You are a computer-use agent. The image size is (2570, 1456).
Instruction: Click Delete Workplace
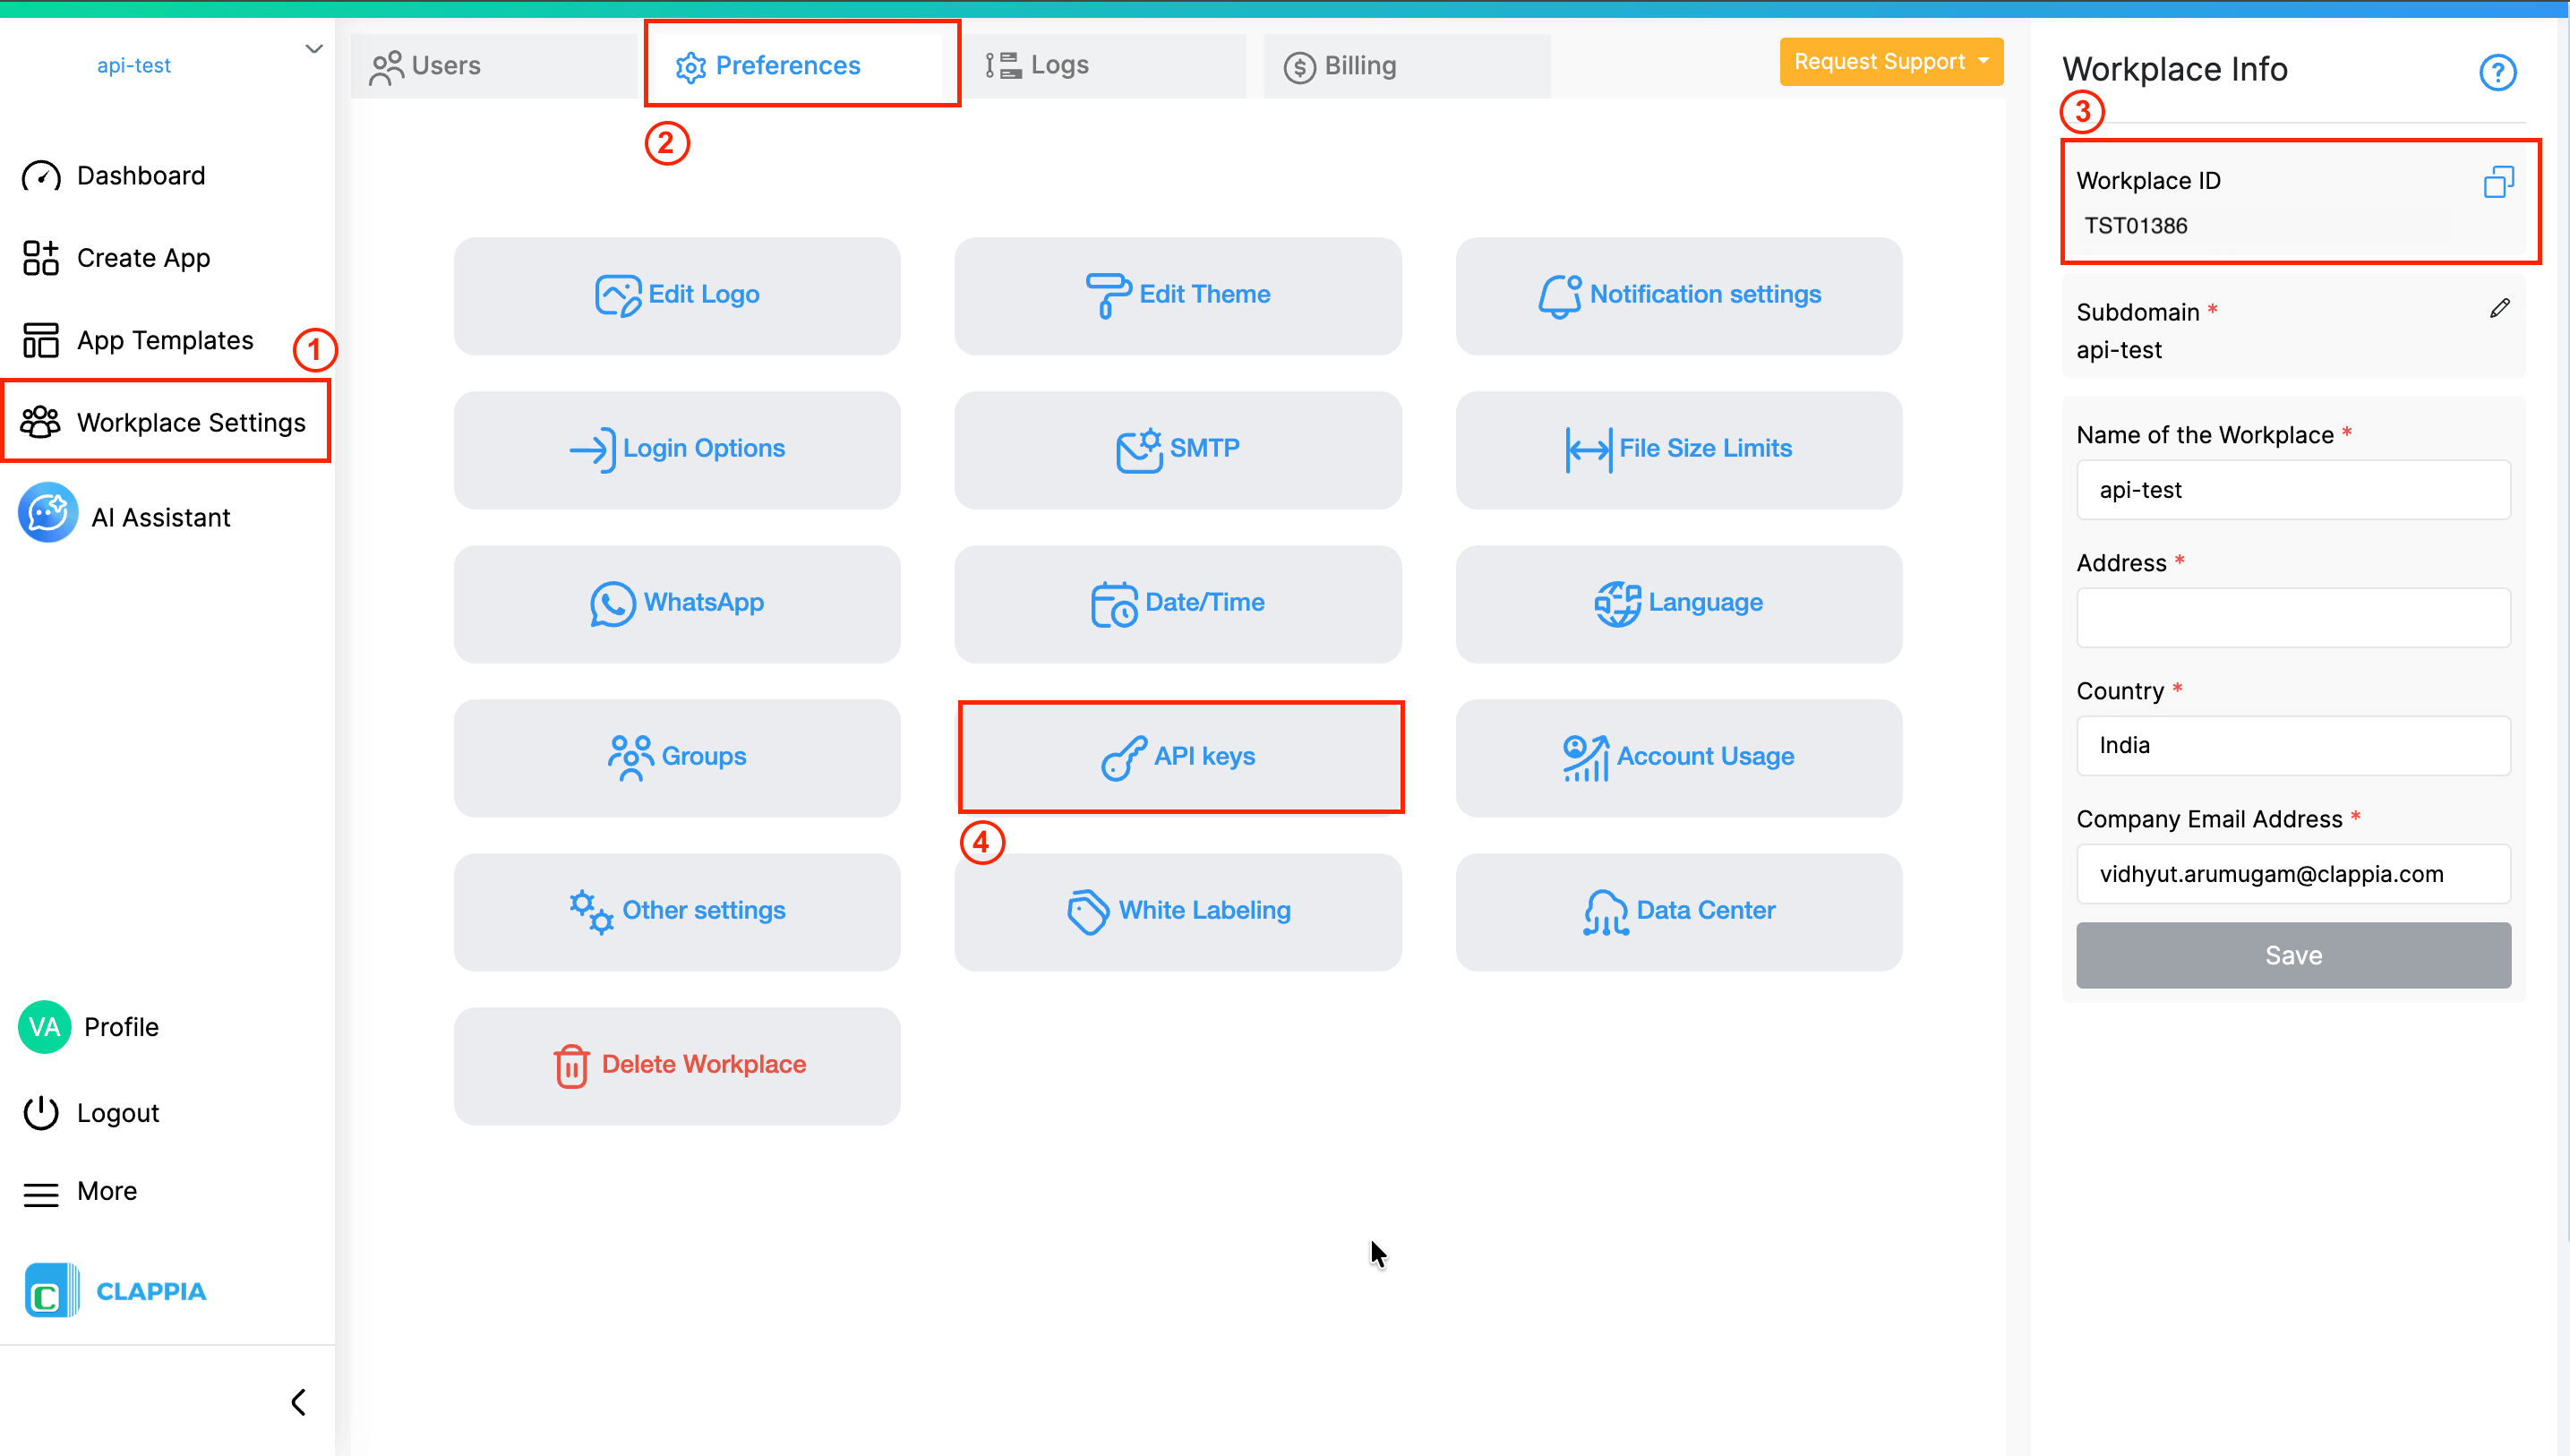coord(677,1064)
